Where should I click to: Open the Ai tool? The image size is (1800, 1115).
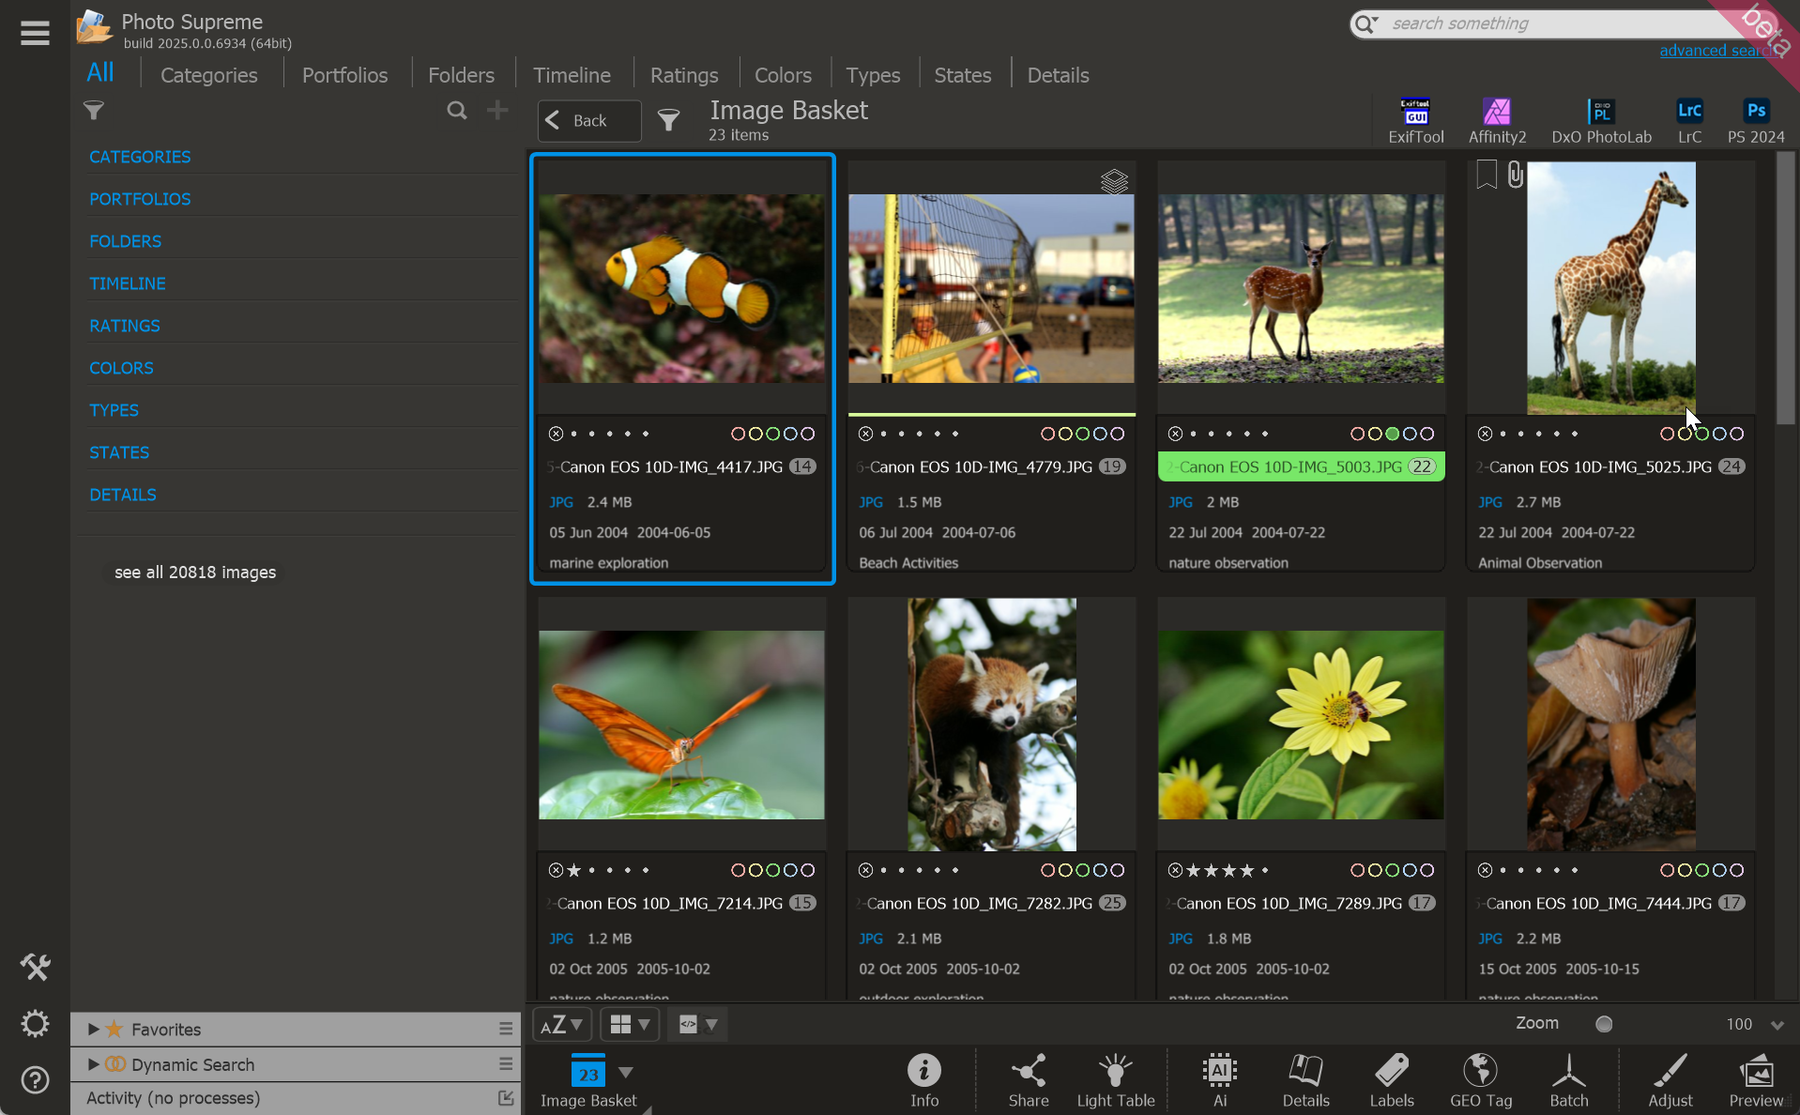click(x=1219, y=1080)
